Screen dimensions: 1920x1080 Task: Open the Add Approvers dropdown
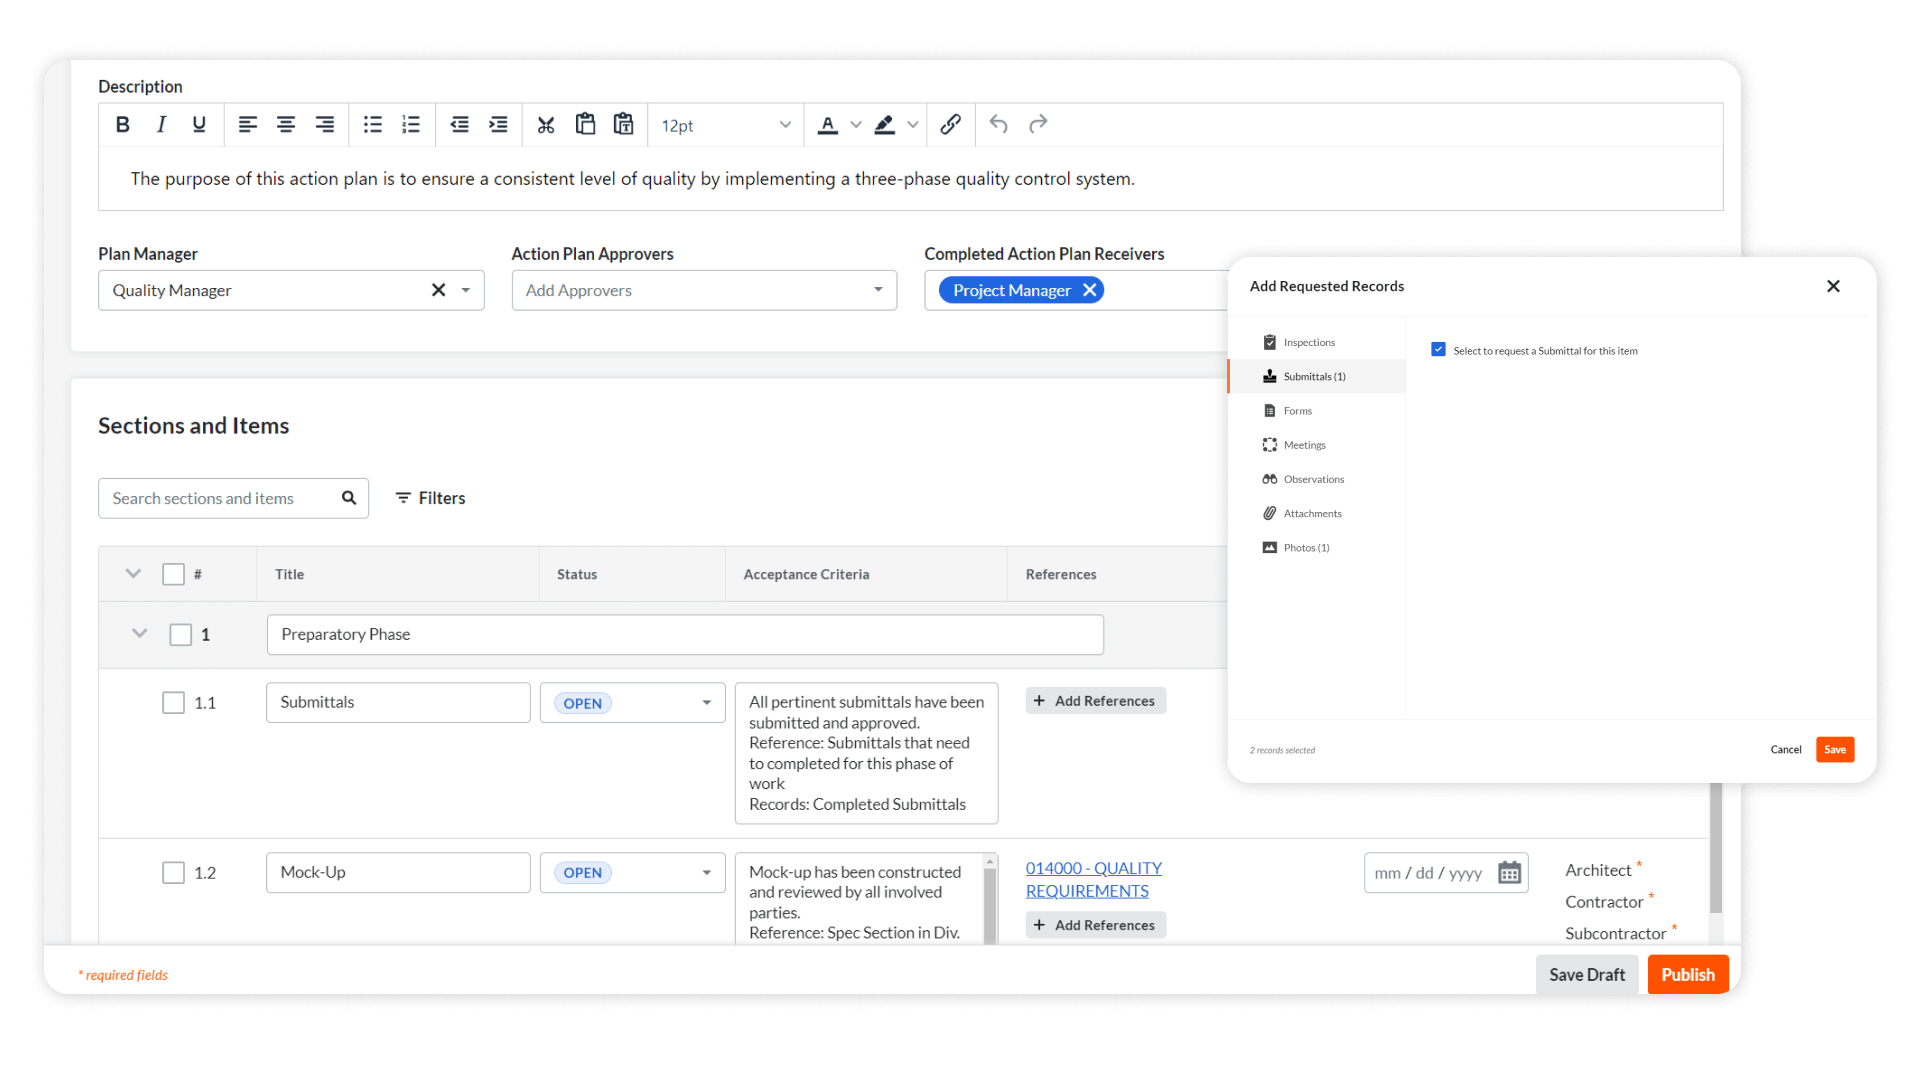pos(704,290)
